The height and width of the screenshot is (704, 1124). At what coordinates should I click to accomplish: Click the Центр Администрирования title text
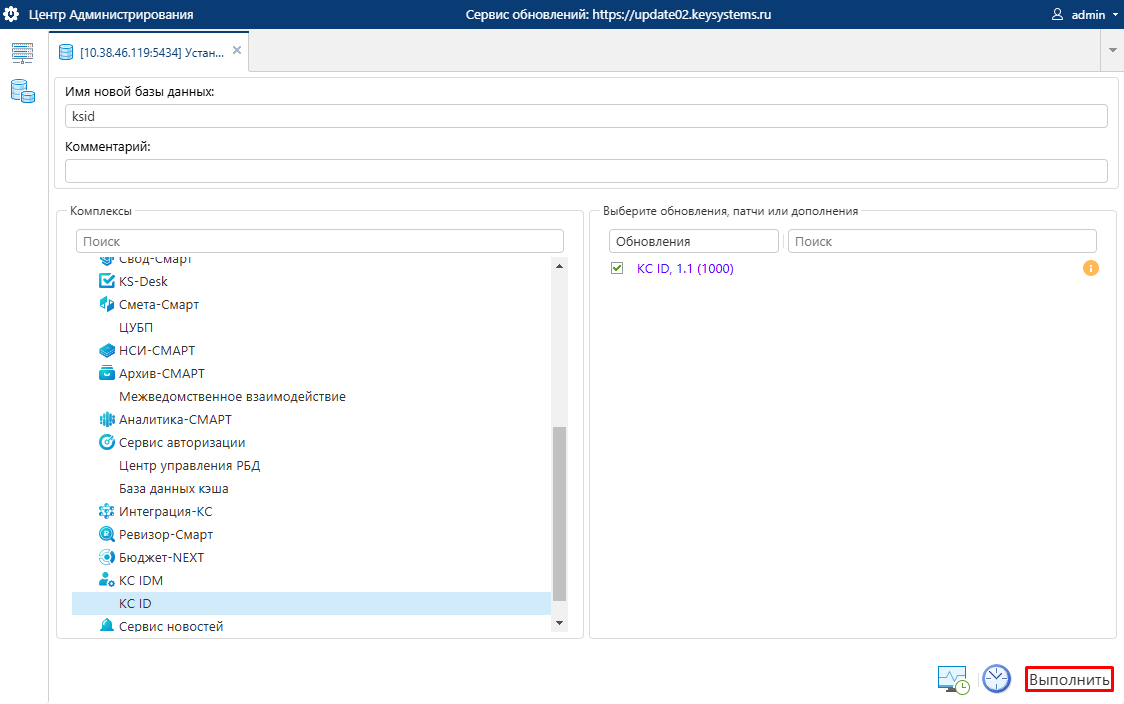[x=111, y=14]
